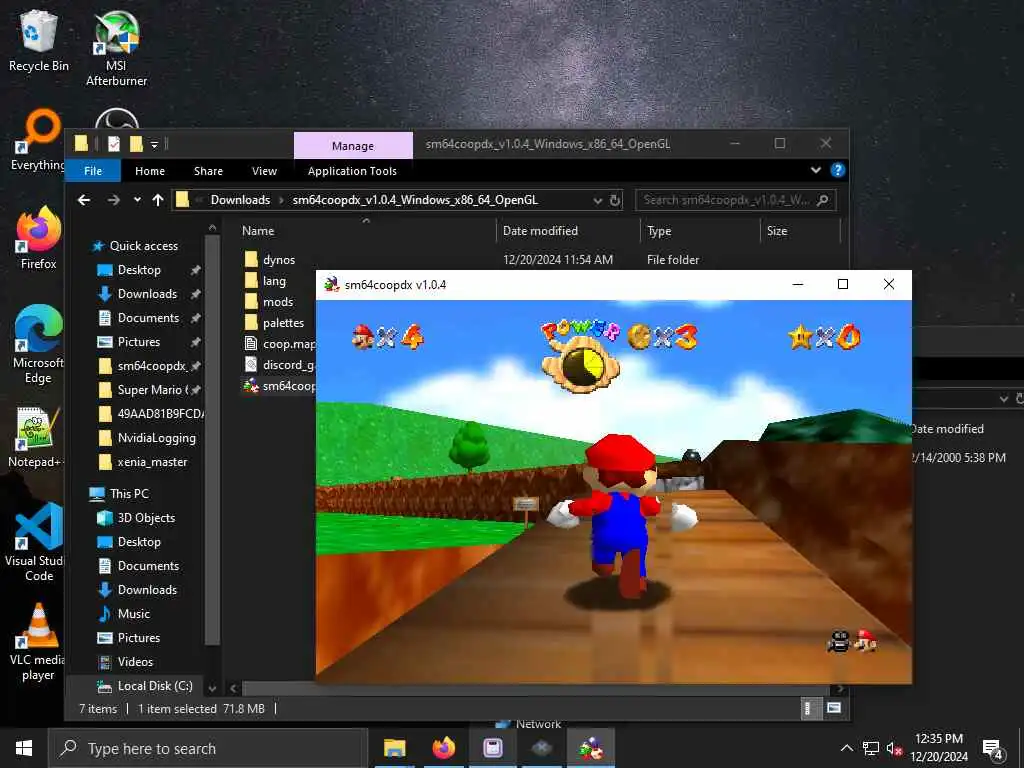Show hidden system tray icons
1024x768 pixels.
[846, 748]
